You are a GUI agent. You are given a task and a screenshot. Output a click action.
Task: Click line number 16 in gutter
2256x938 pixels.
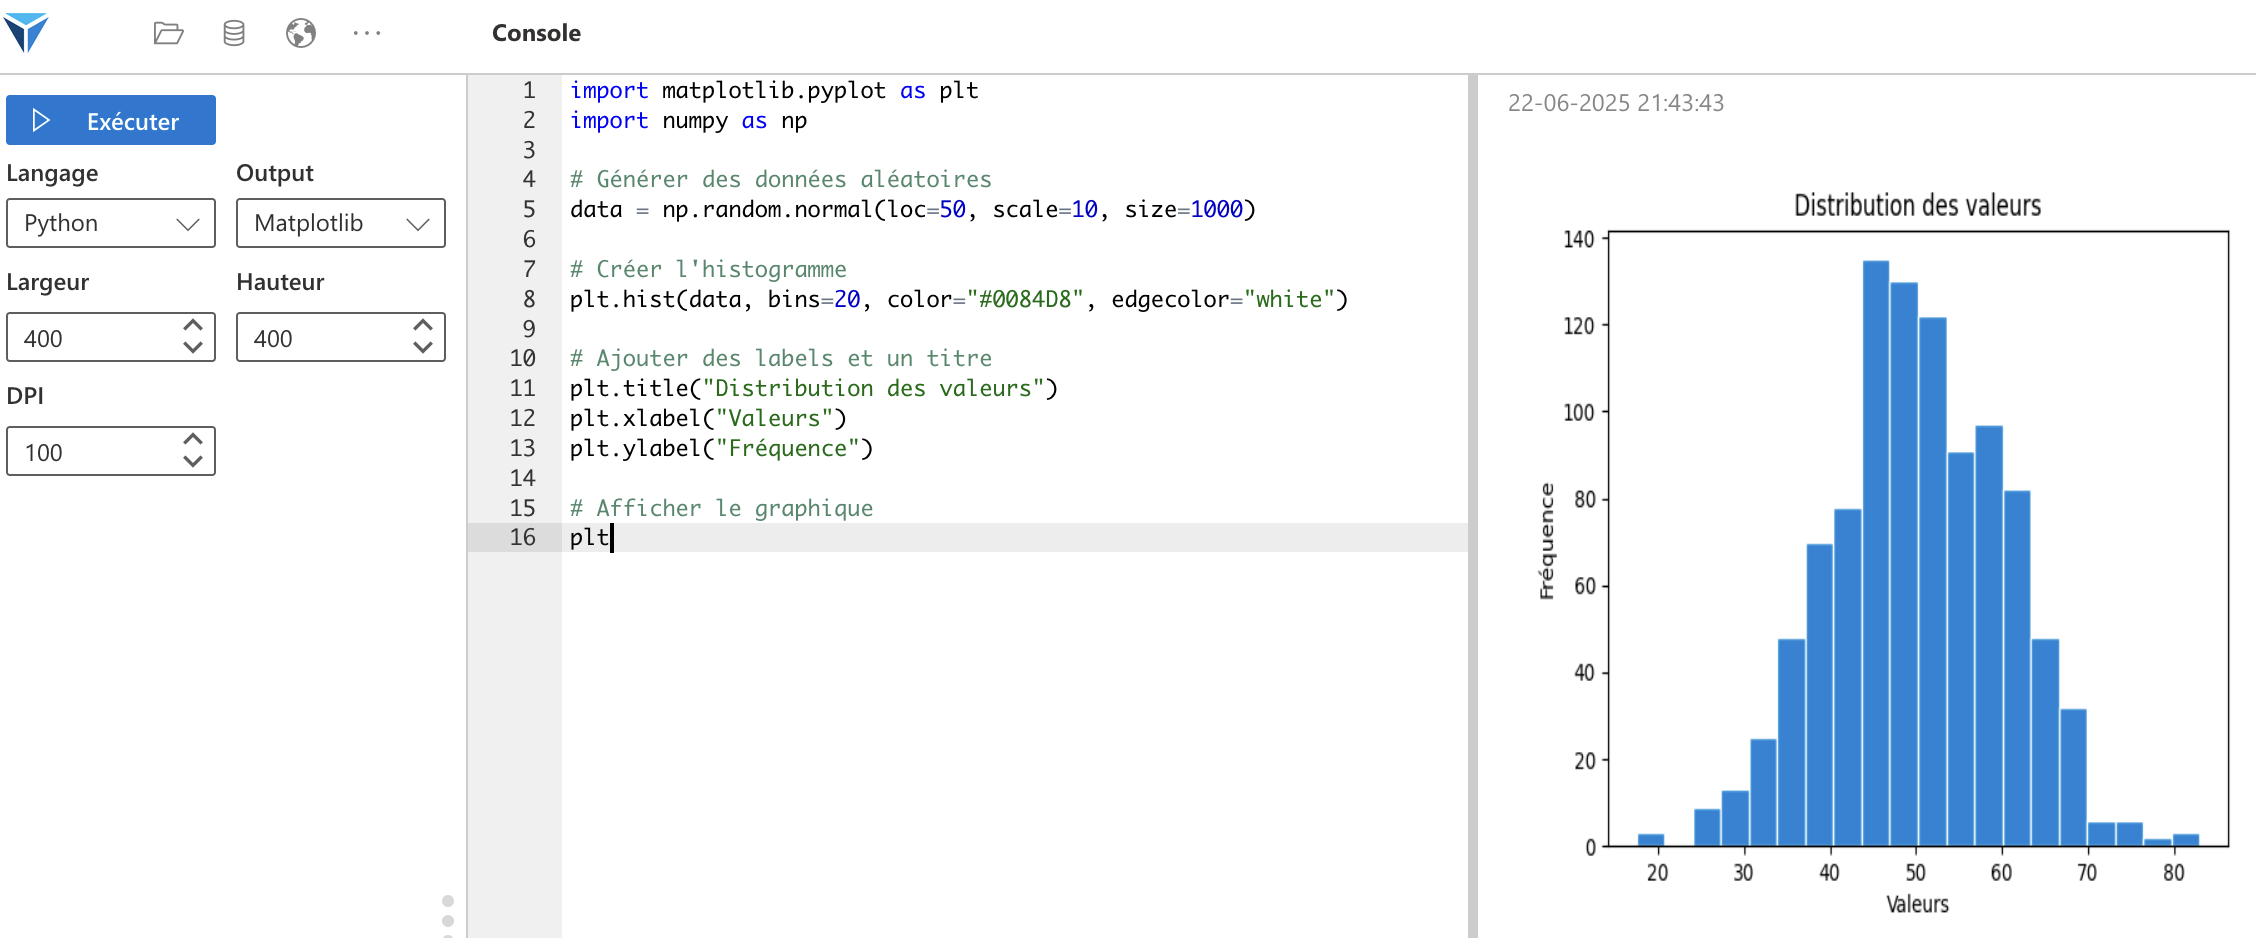coord(522,537)
